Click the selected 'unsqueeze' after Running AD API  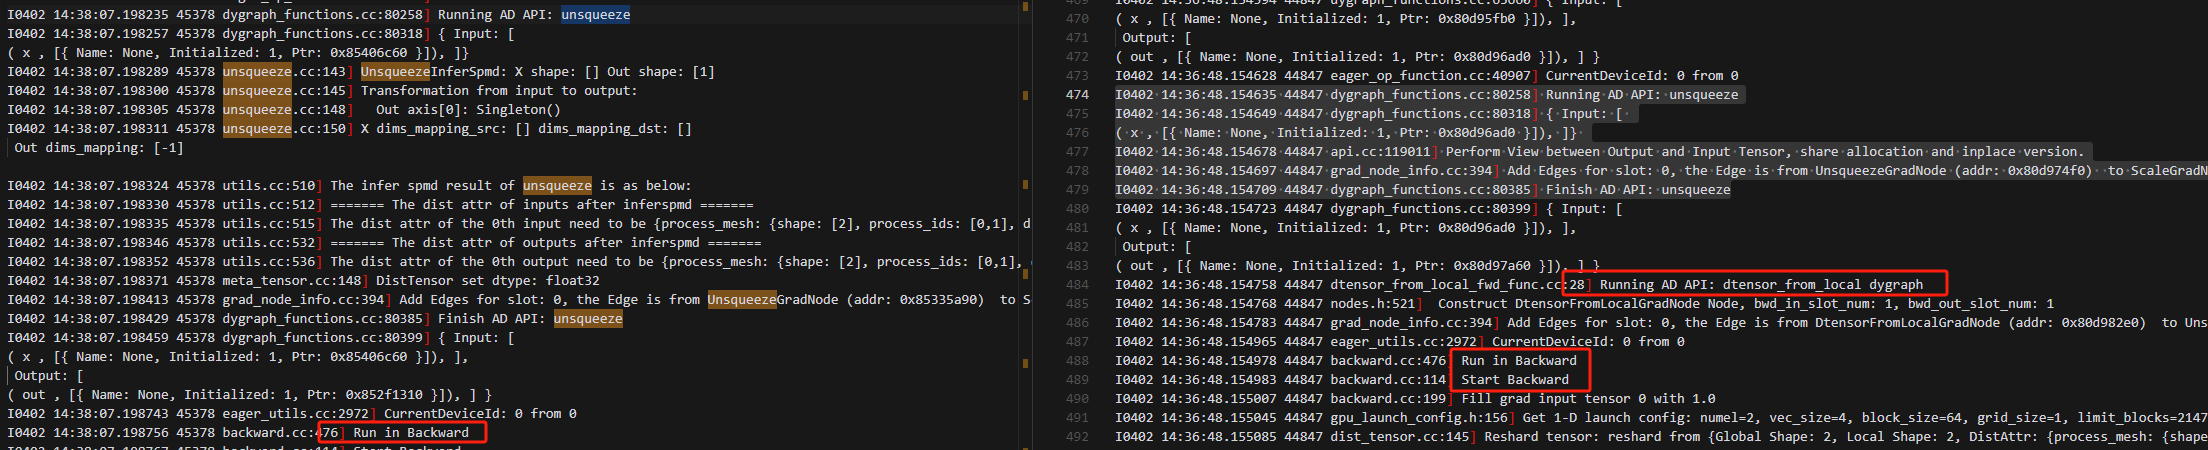point(595,15)
